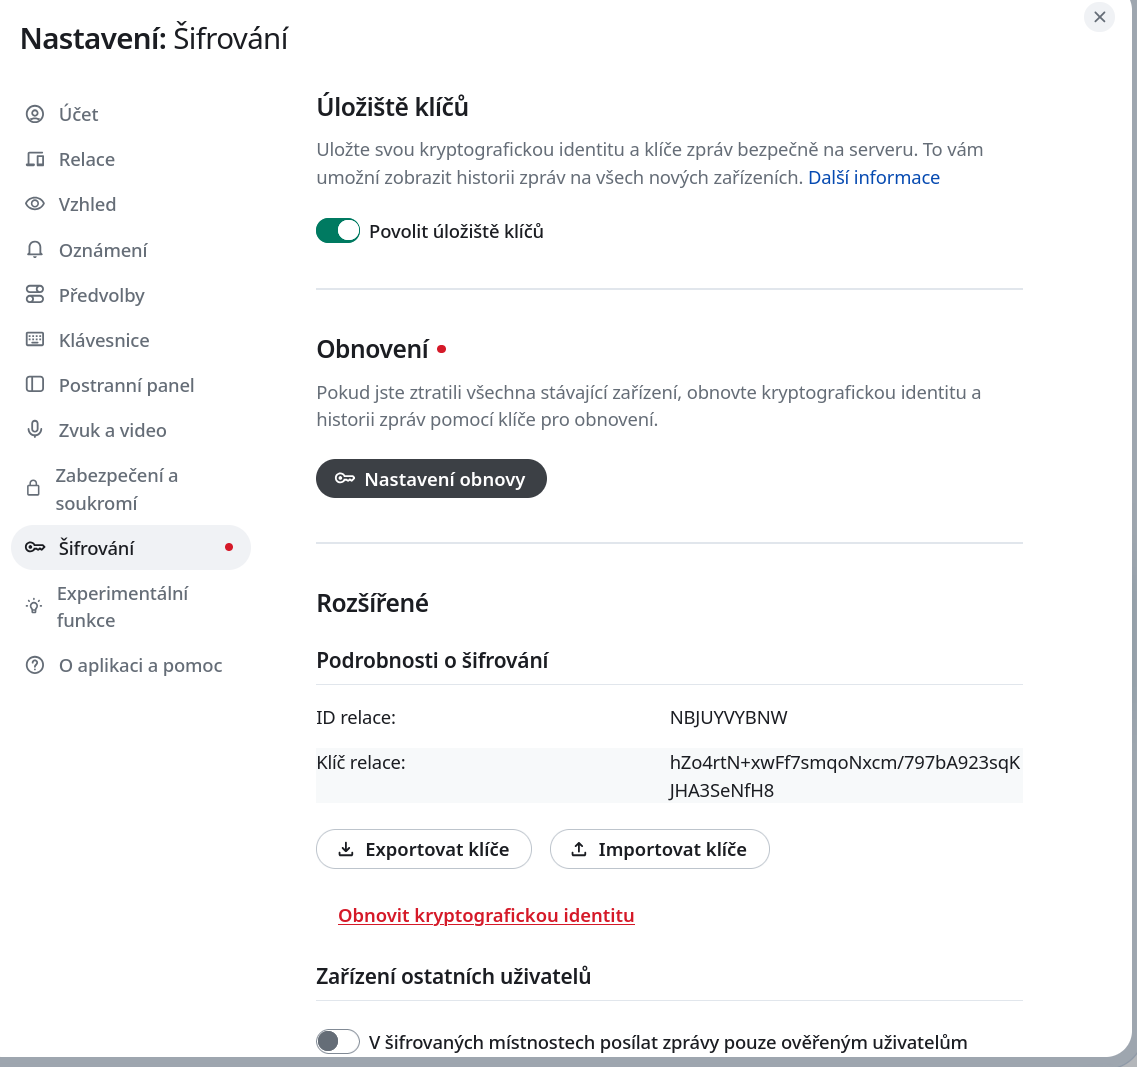This screenshot has height=1067, width=1137.
Task: Open the Další informace link
Action: pyautogui.click(x=873, y=177)
